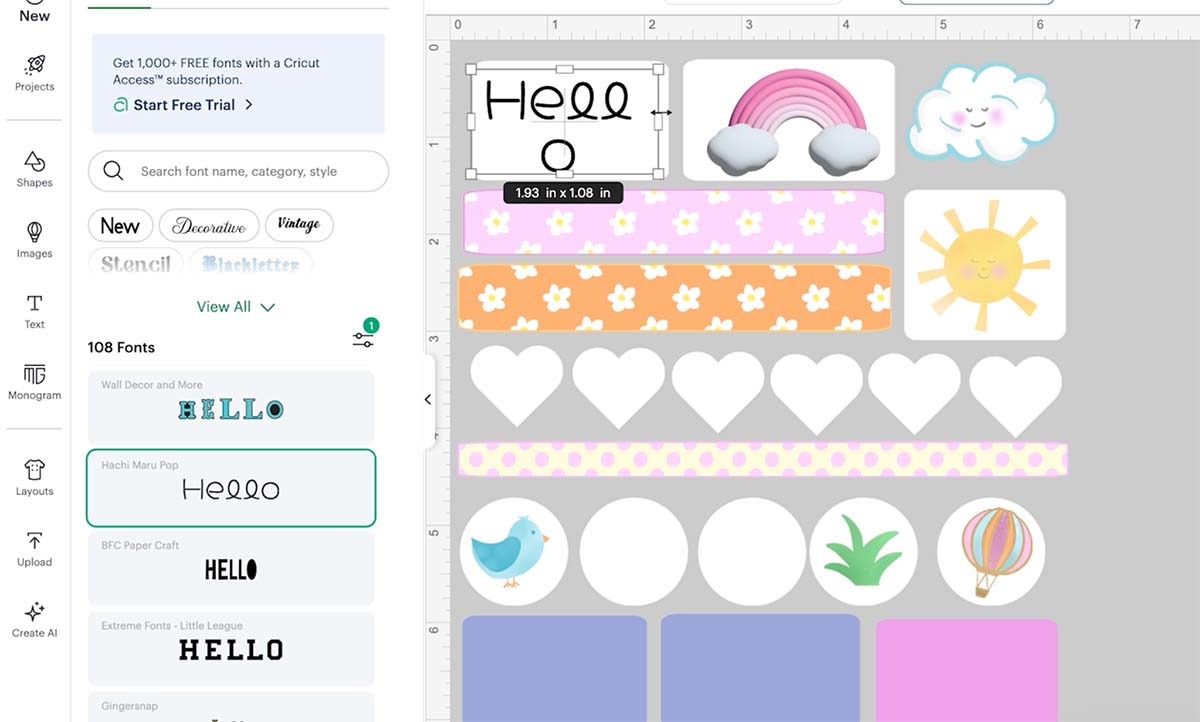Filter fonts by Stencil category
1200x722 pixels.
[135, 264]
